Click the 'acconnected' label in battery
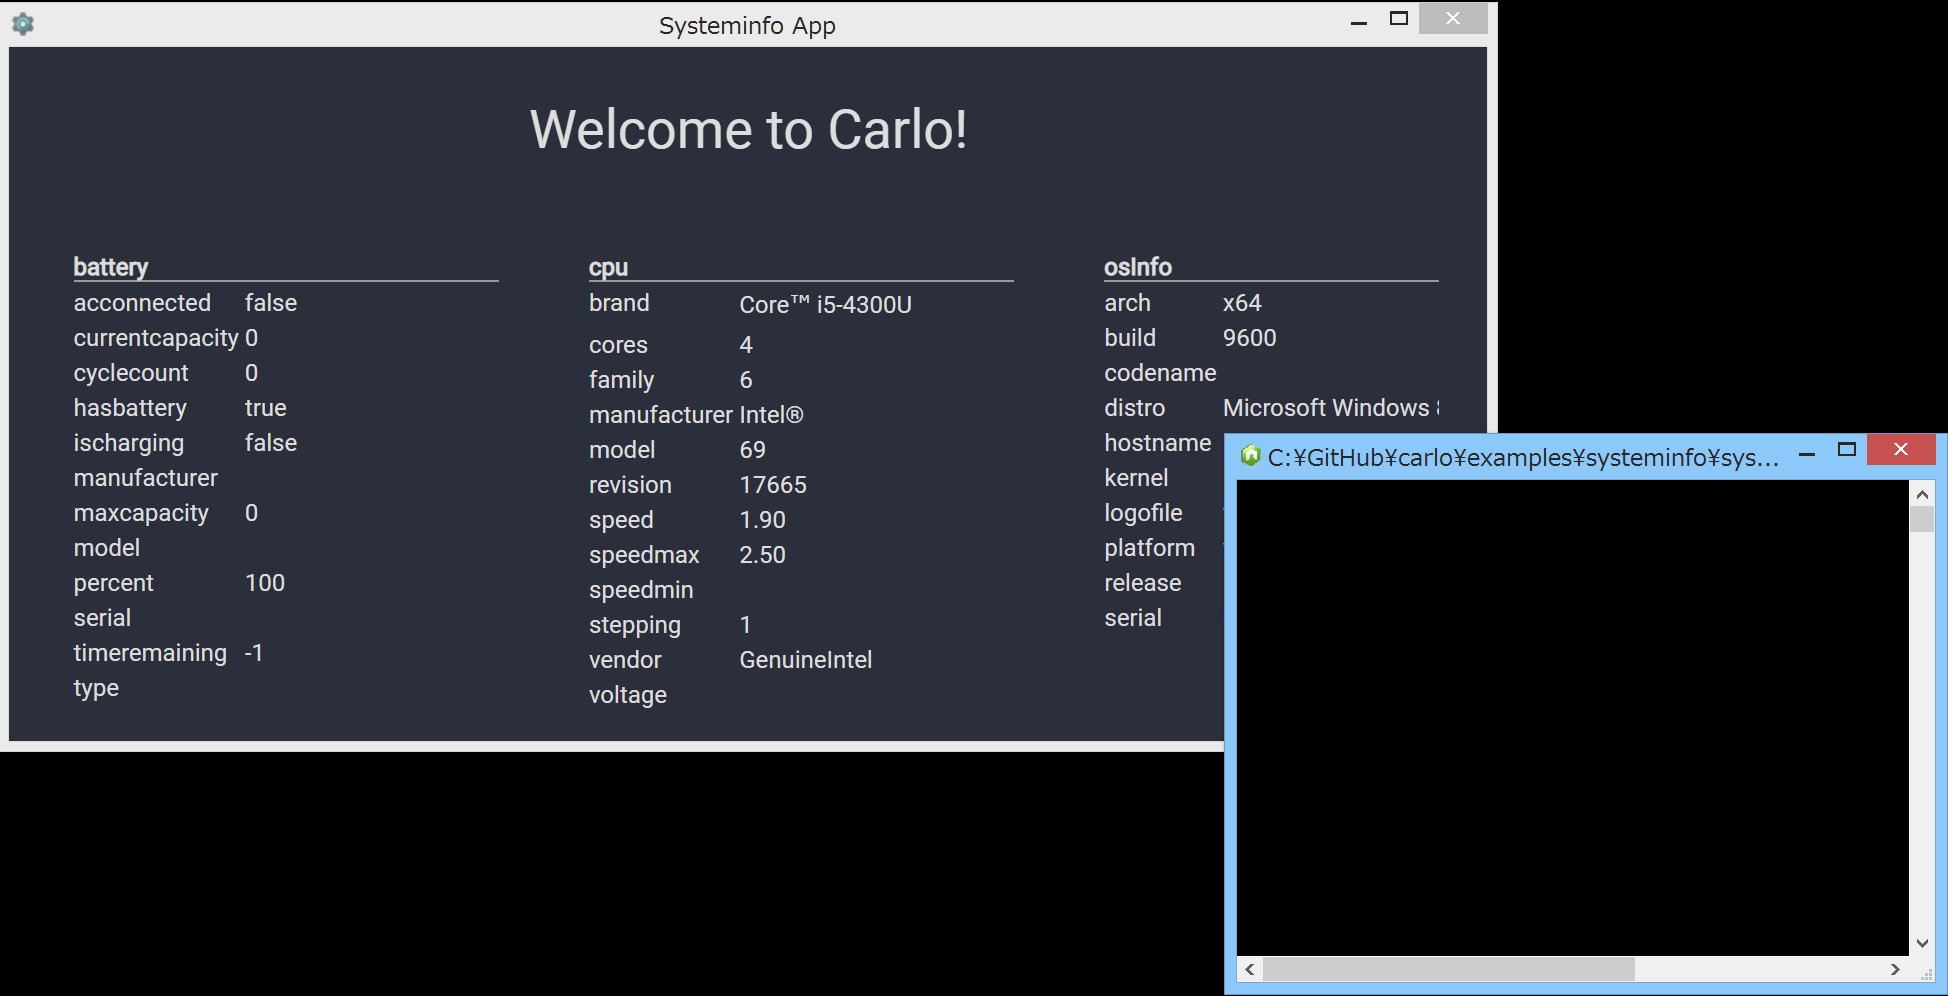Screen dimensions: 1948x996 [142, 303]
